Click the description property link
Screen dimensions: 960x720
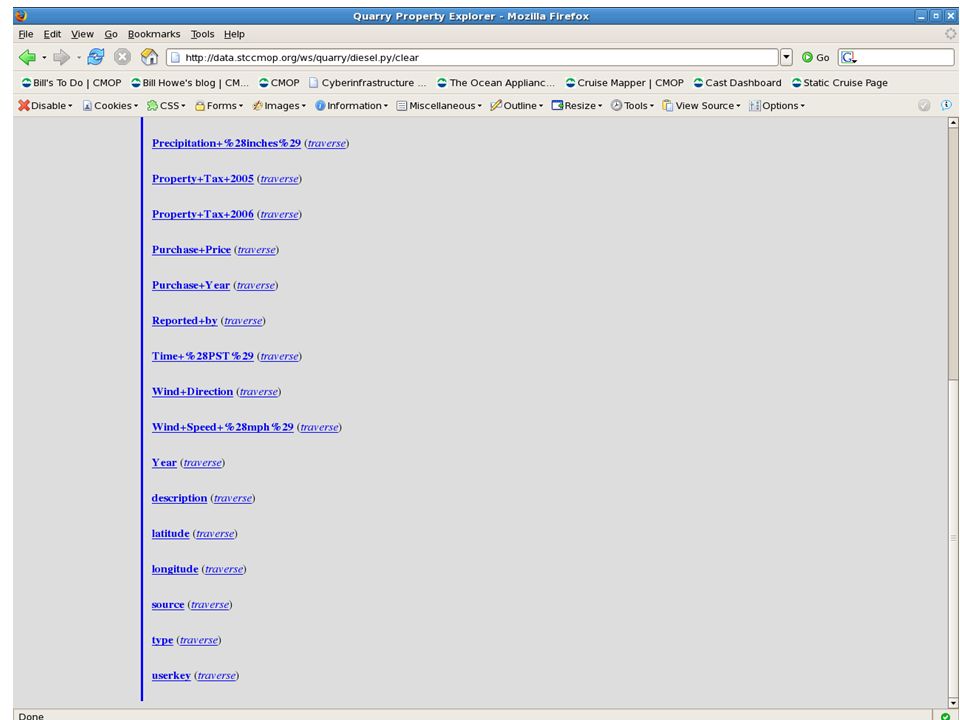click(179, 498)
